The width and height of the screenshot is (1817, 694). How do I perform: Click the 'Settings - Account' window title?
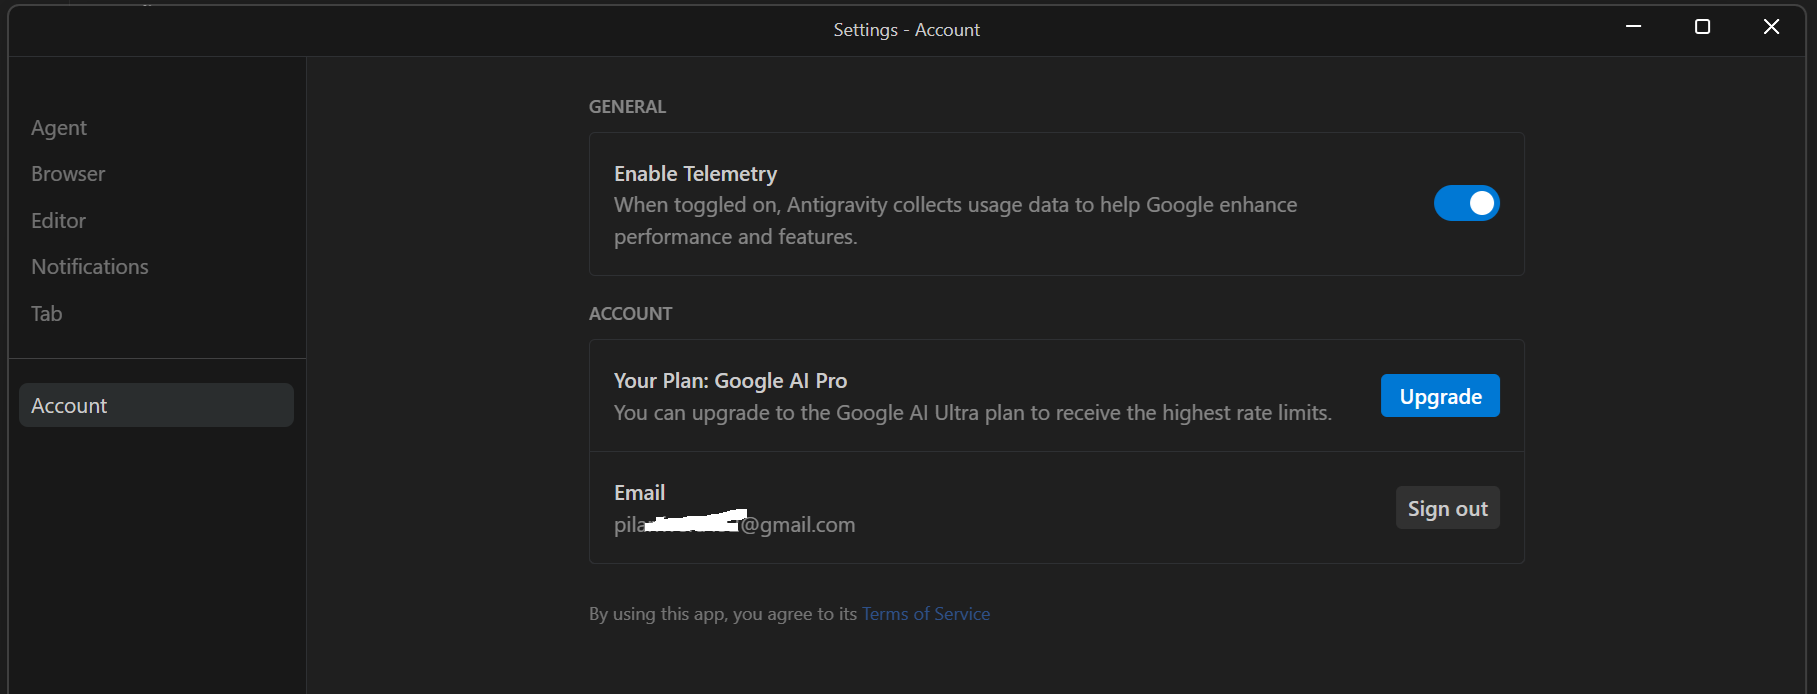coord(906,30)
